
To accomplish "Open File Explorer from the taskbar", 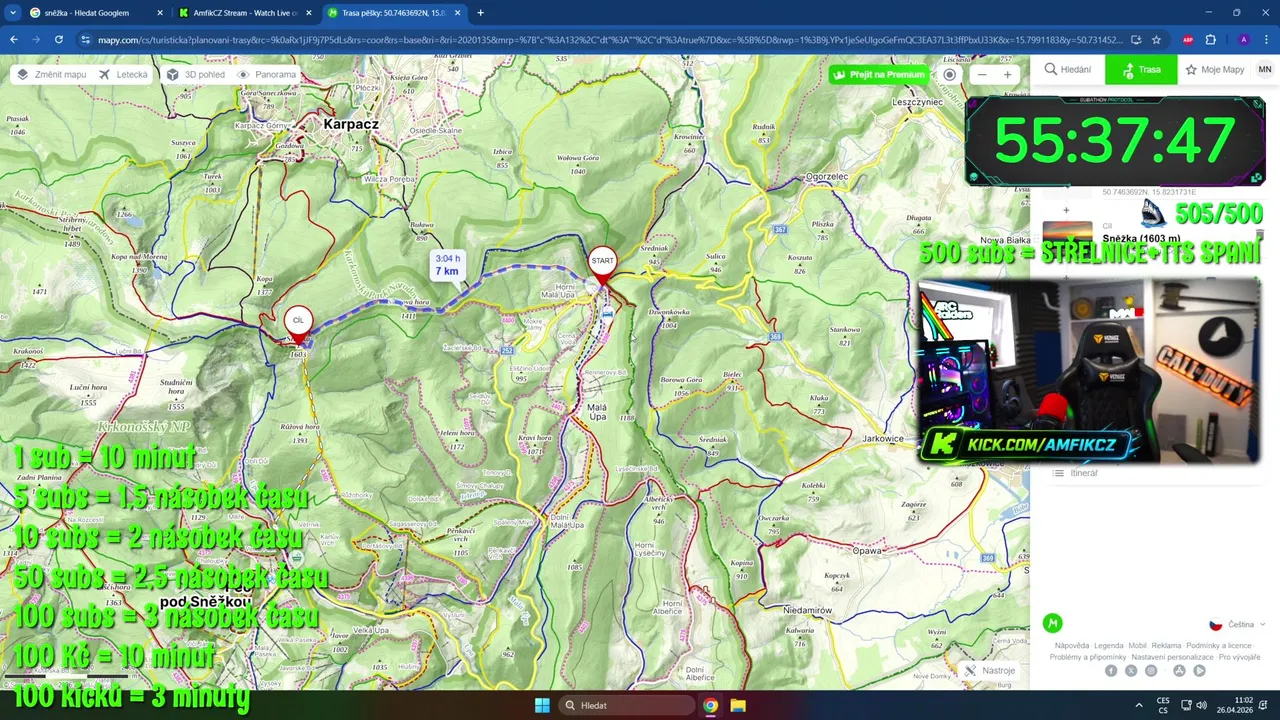I will 738,705.
